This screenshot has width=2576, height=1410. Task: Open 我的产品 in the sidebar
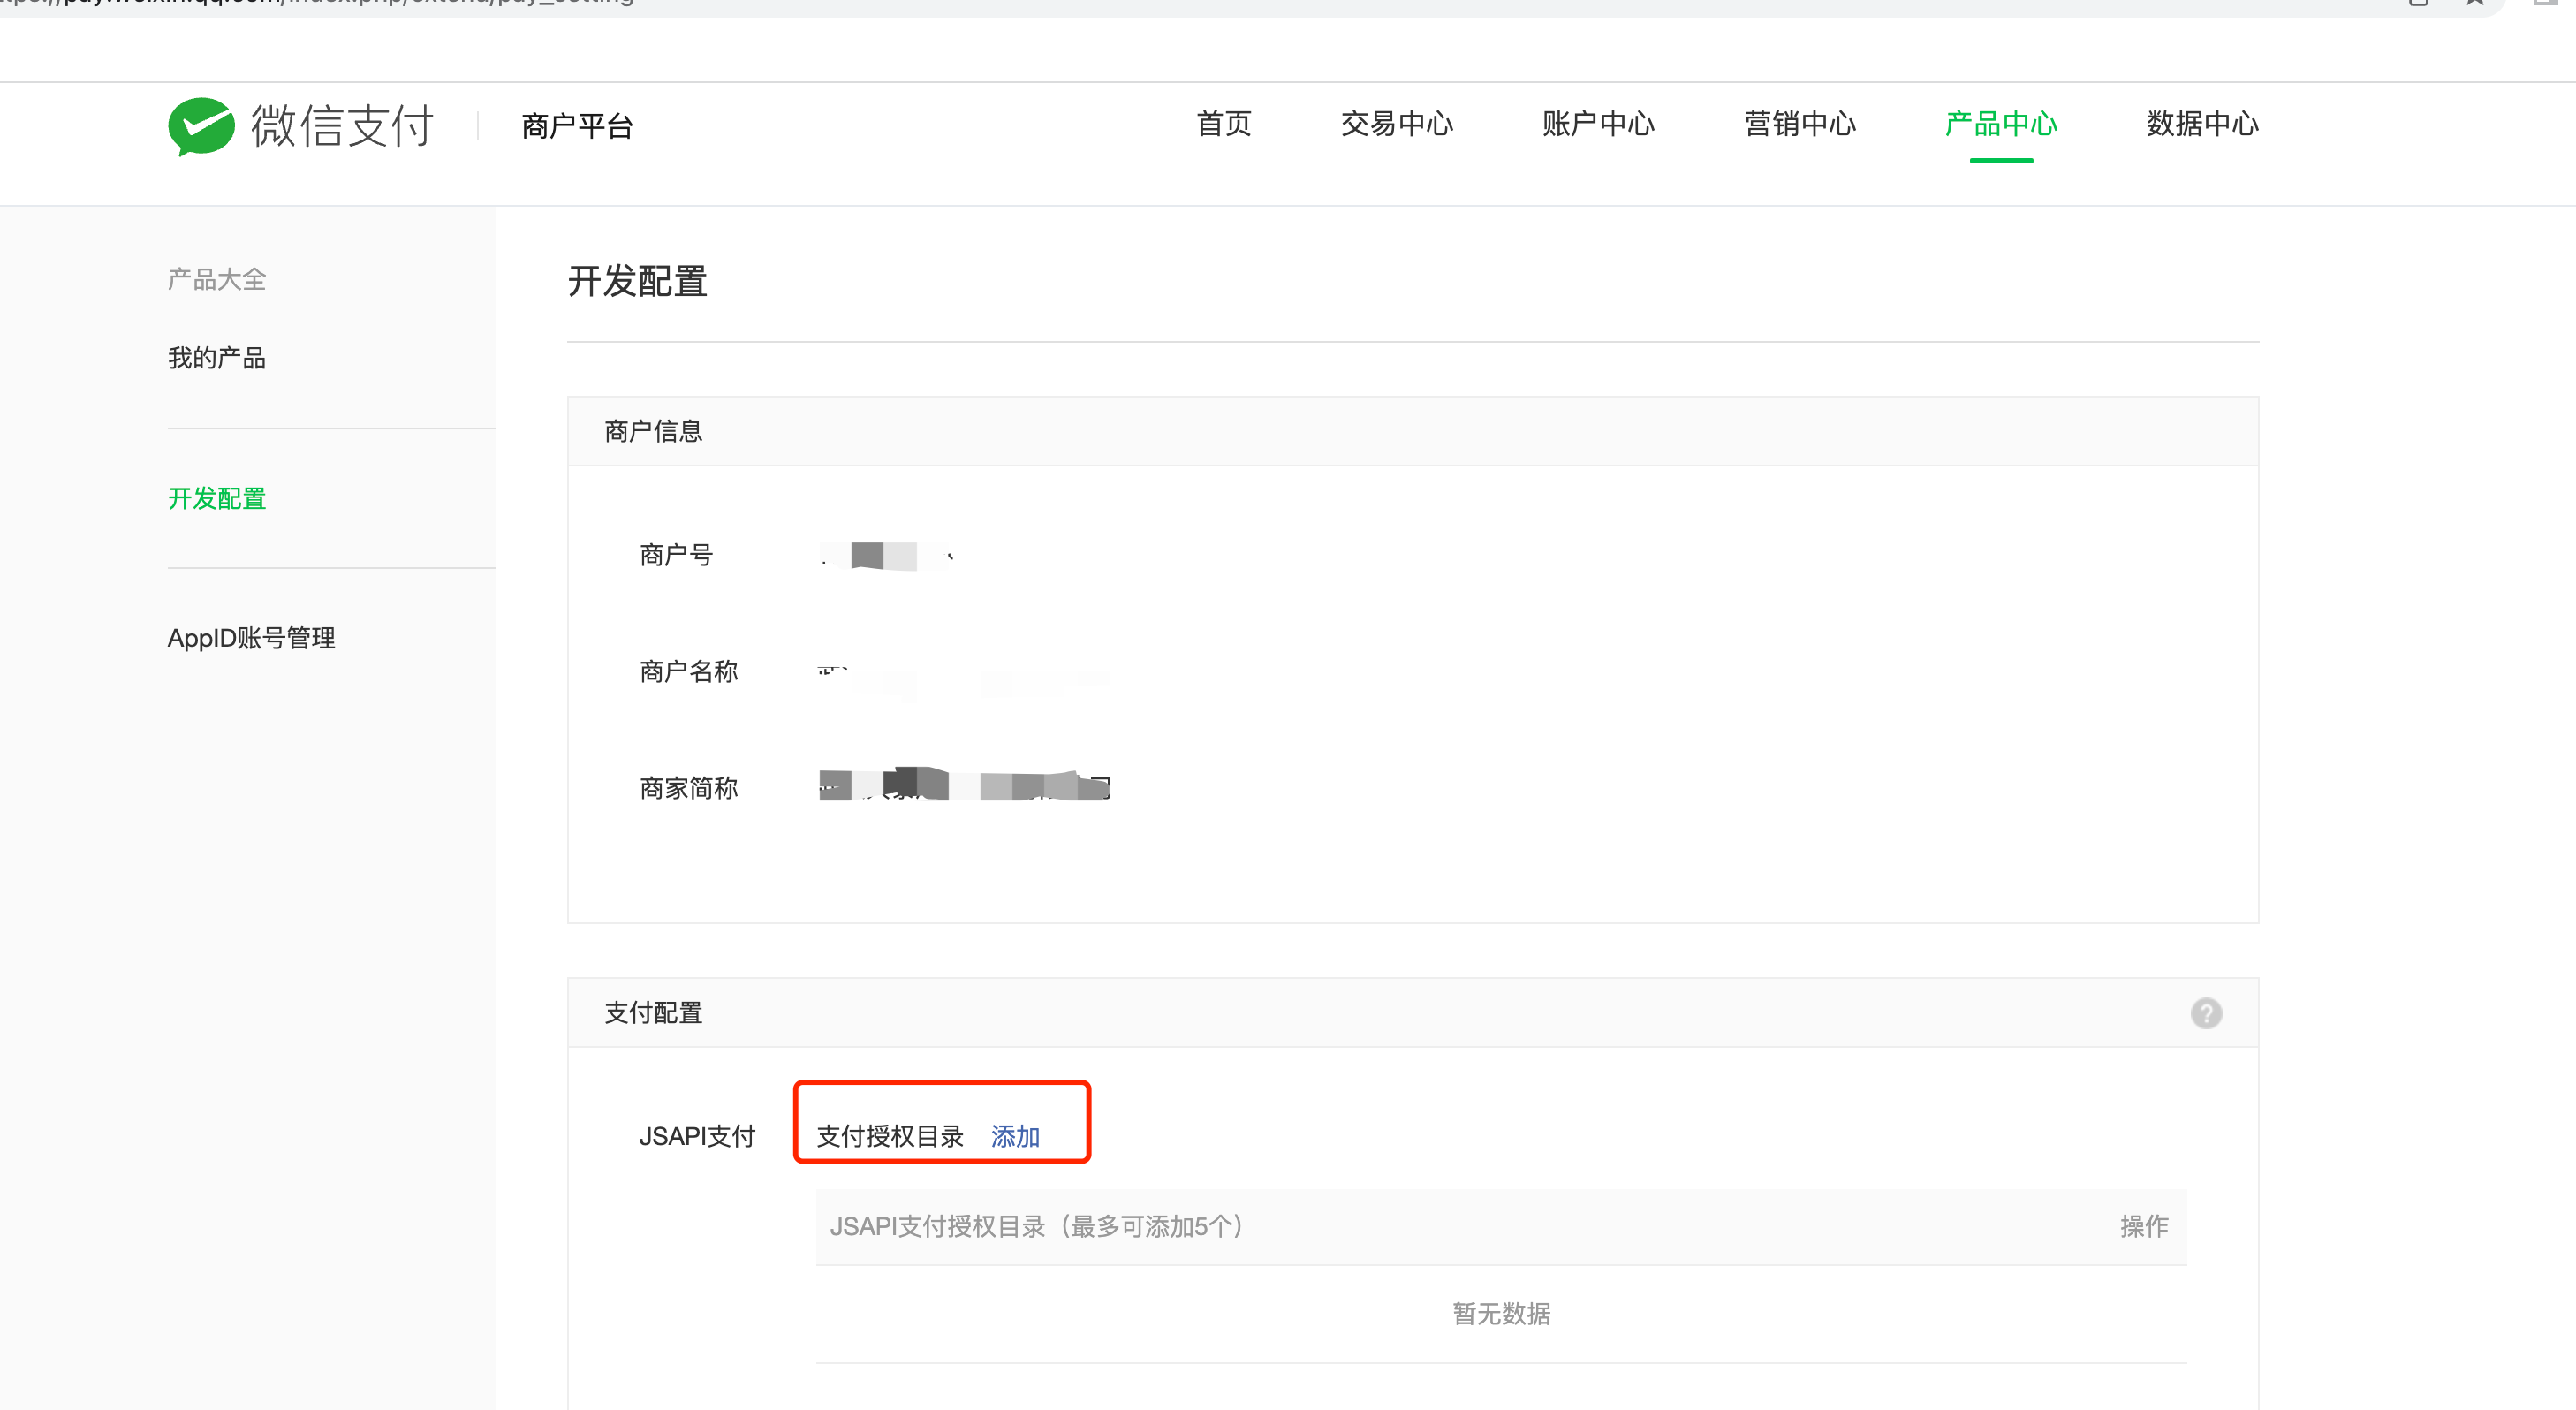click(217, 358)
